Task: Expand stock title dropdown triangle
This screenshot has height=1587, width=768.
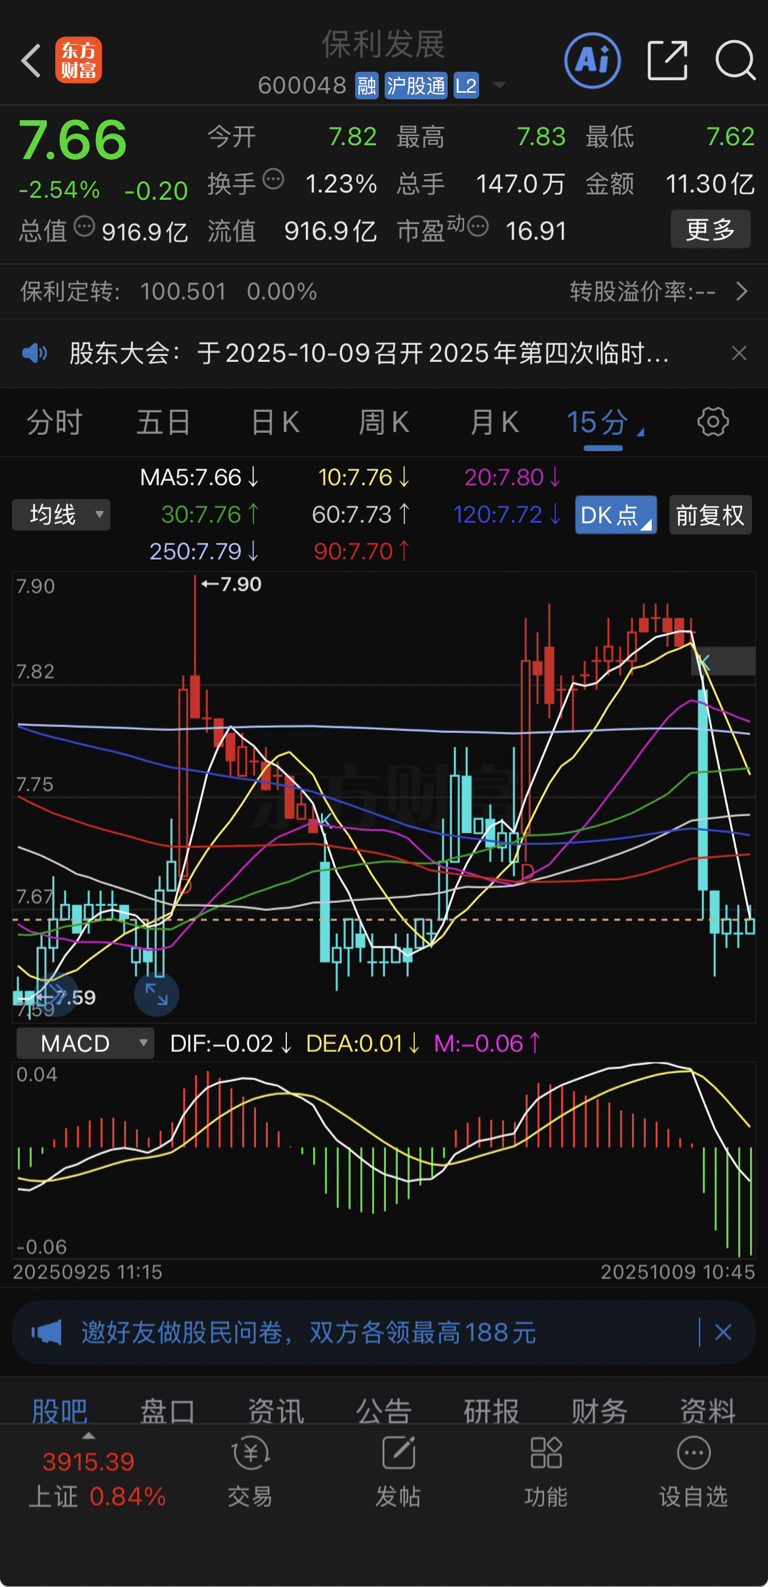Action: [499, 86]
